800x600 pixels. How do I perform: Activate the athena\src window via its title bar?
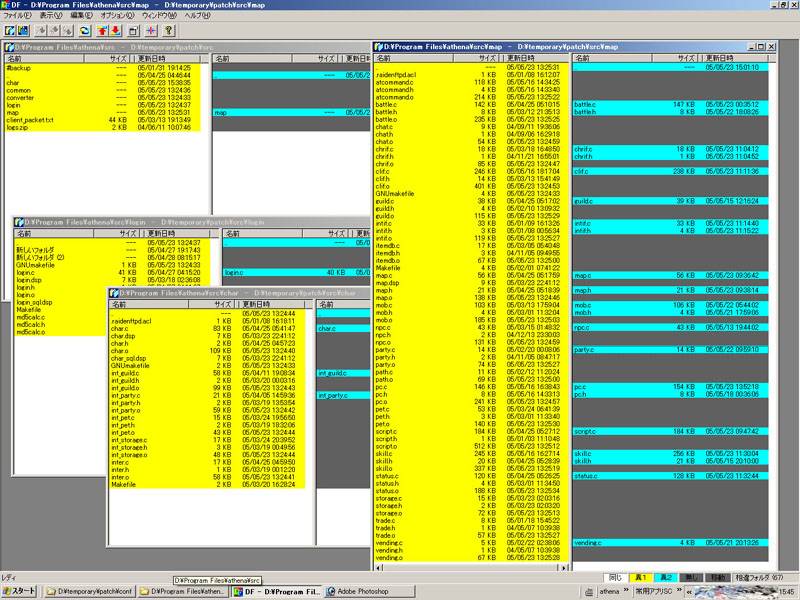coord(187,47)
